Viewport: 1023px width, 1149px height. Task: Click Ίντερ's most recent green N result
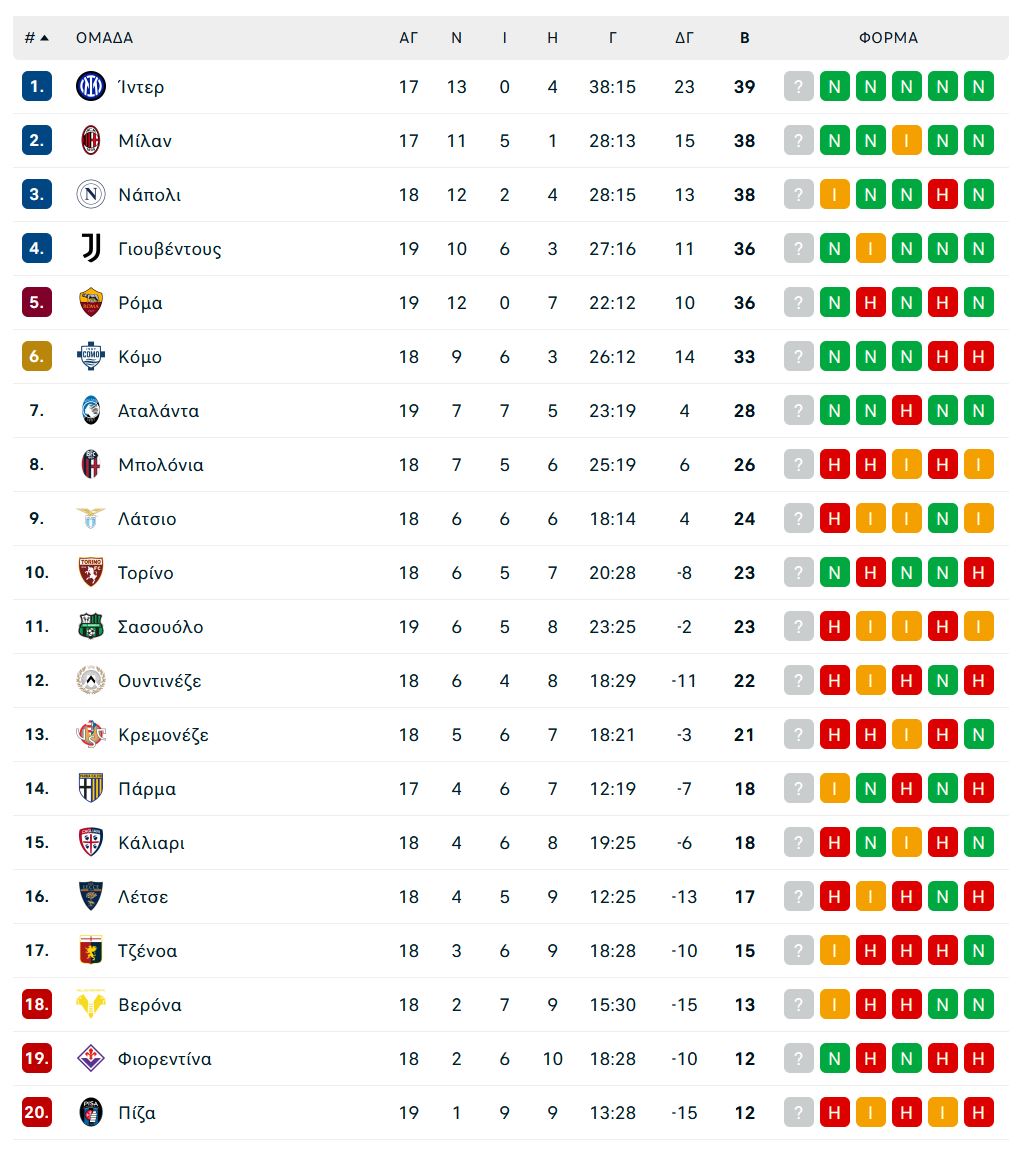978,86
